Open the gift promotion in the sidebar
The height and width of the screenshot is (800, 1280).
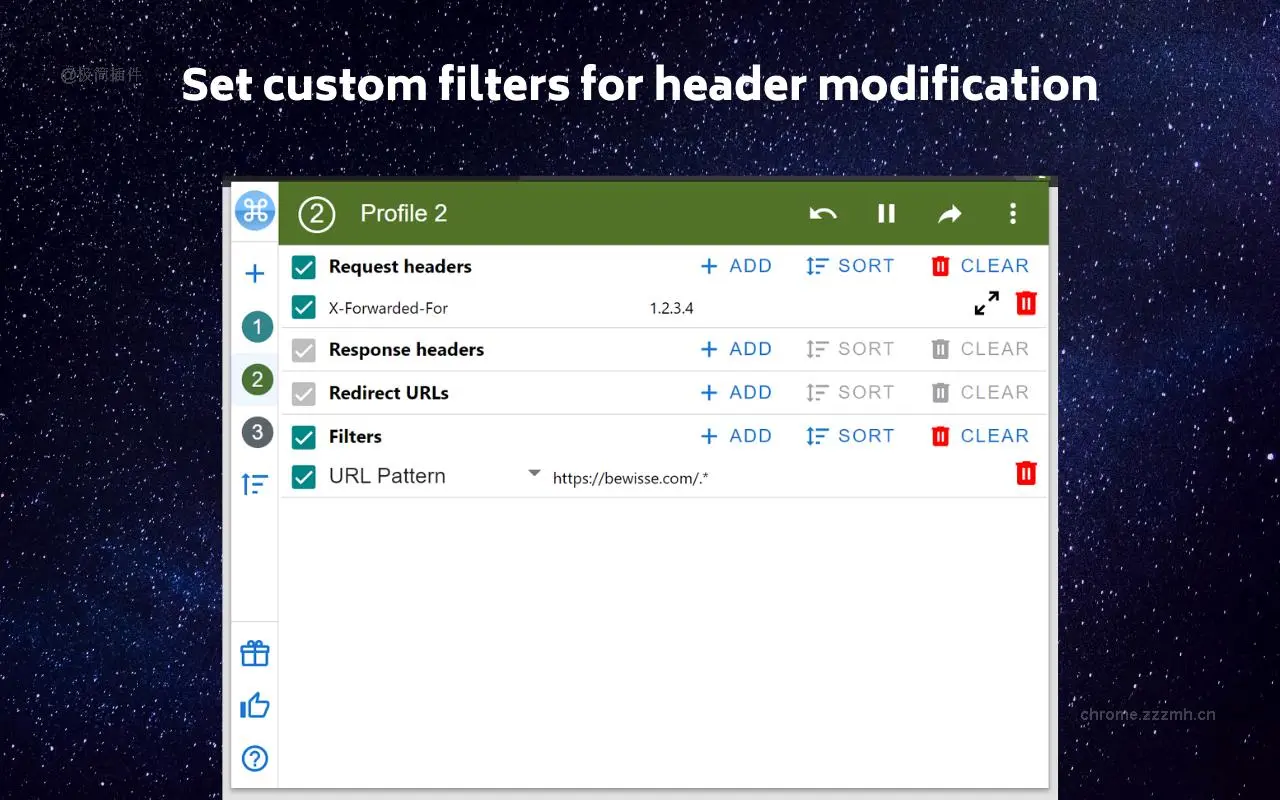click(x=254, y=653)
